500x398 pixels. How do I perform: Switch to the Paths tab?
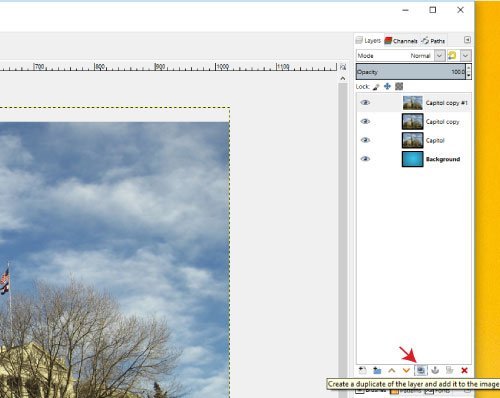(433, 41)
